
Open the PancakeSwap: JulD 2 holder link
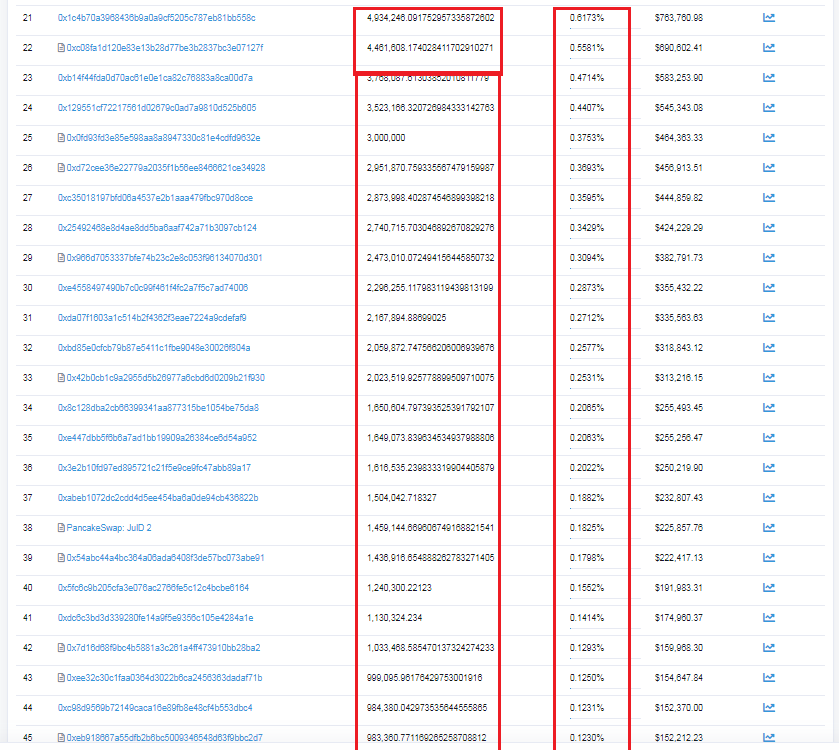pos(109,528)
